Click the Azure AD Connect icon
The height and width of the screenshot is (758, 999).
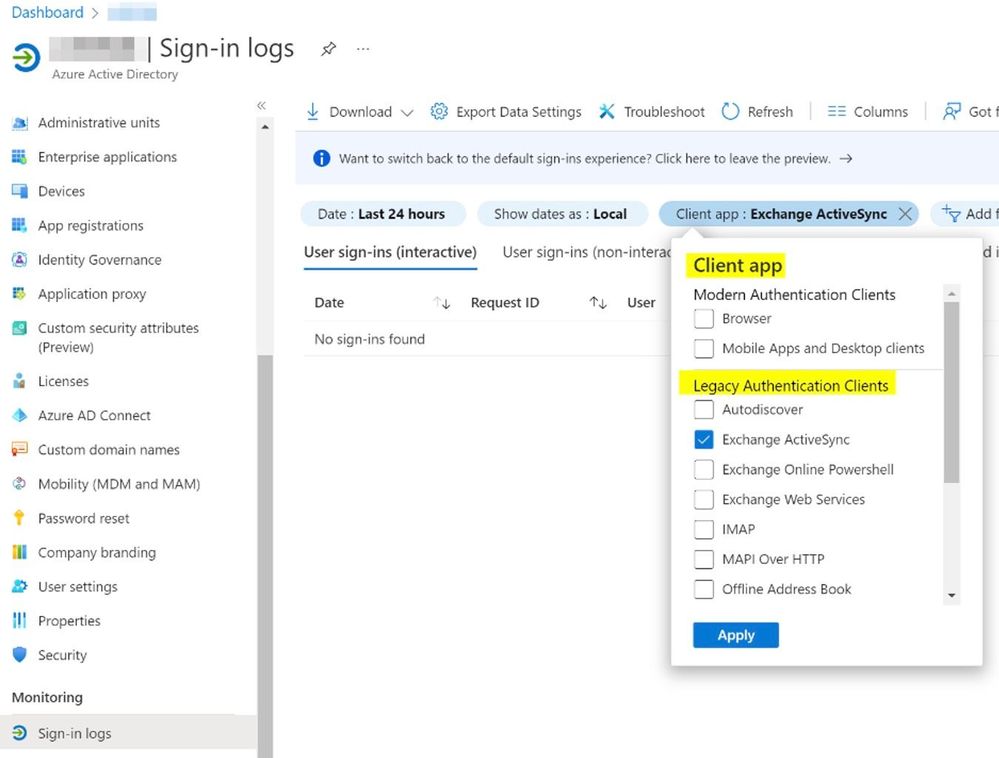click(20, 415)
